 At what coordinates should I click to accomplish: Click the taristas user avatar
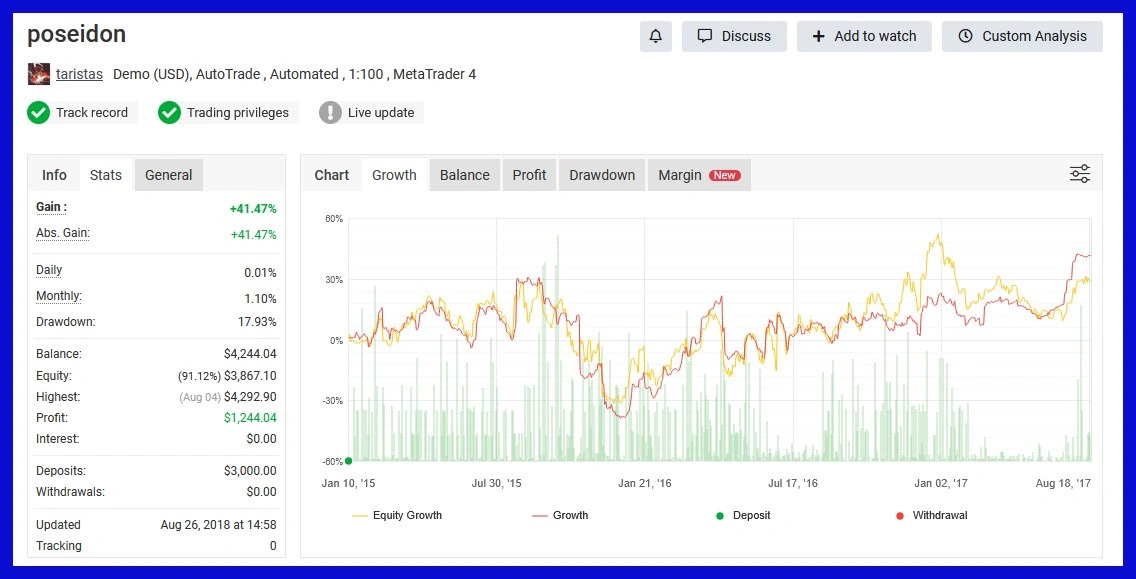click(38, 74)
